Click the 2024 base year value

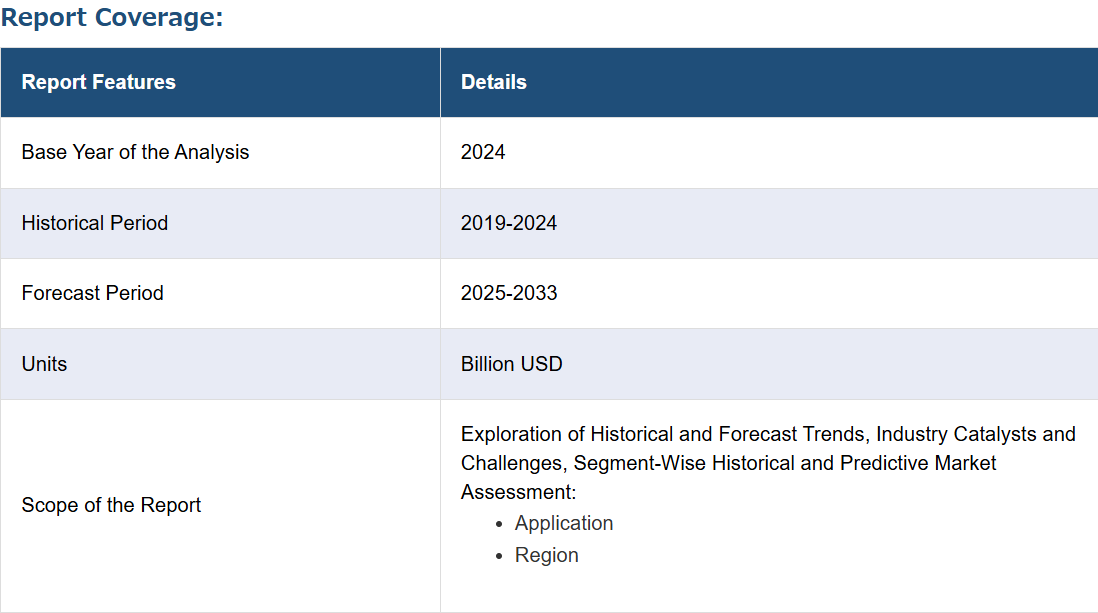point(482,152)
